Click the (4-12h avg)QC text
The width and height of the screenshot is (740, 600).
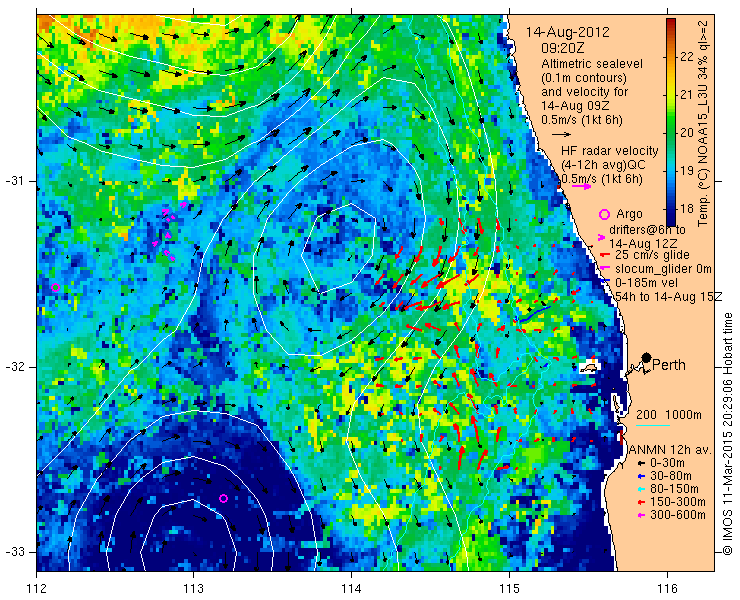604,165
